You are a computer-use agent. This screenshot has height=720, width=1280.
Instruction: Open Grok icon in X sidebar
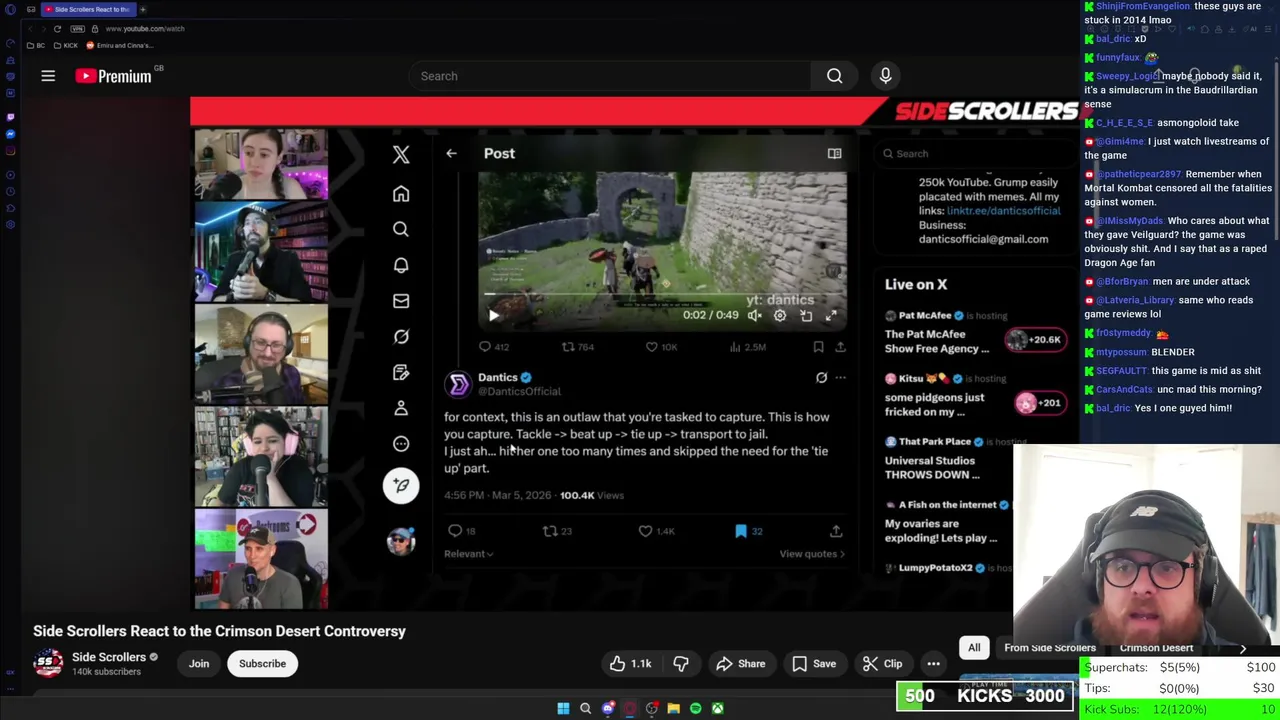pos(401,337)
